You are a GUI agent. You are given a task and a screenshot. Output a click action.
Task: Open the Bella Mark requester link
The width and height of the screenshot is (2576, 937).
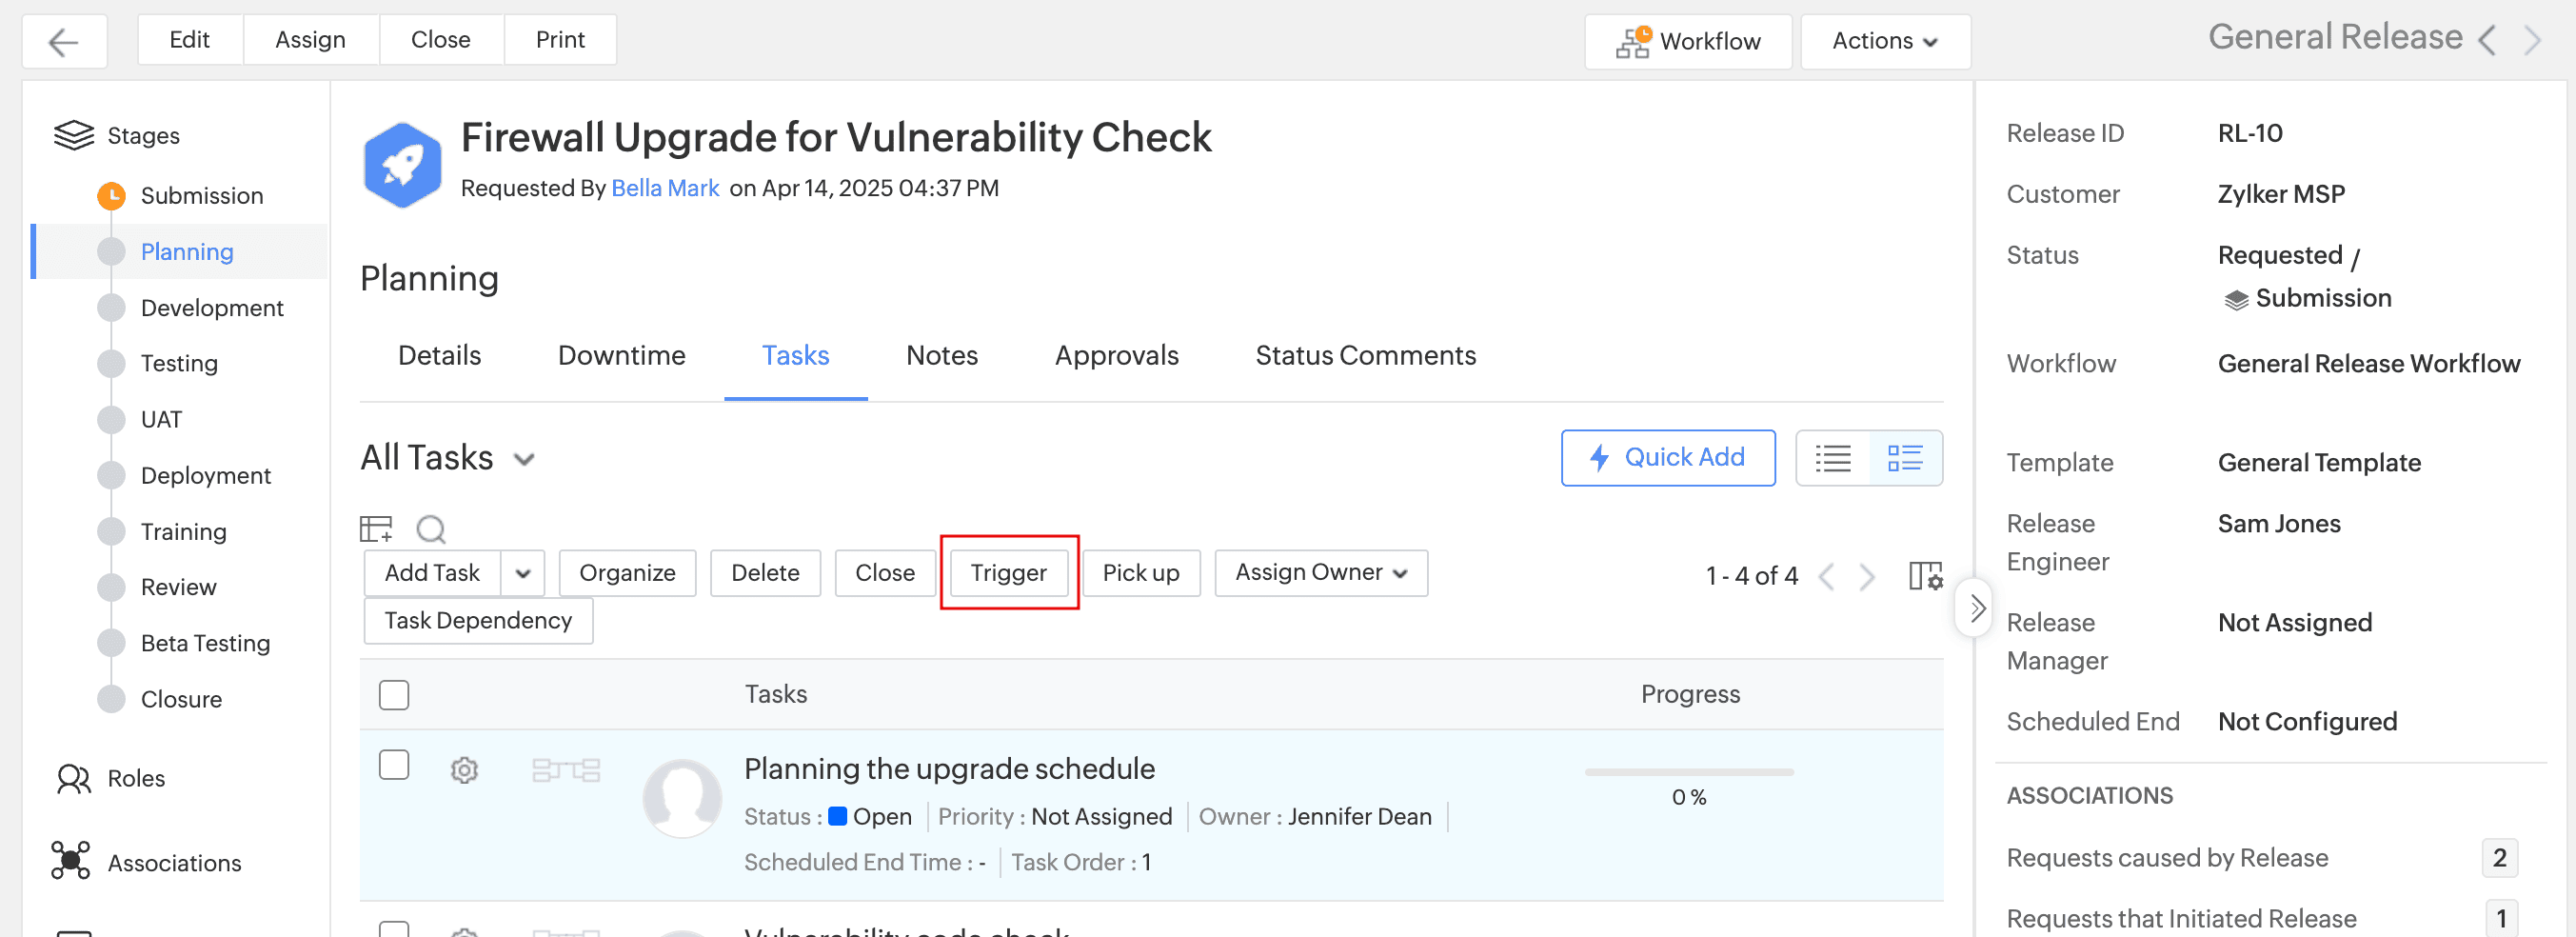point(665,188)
